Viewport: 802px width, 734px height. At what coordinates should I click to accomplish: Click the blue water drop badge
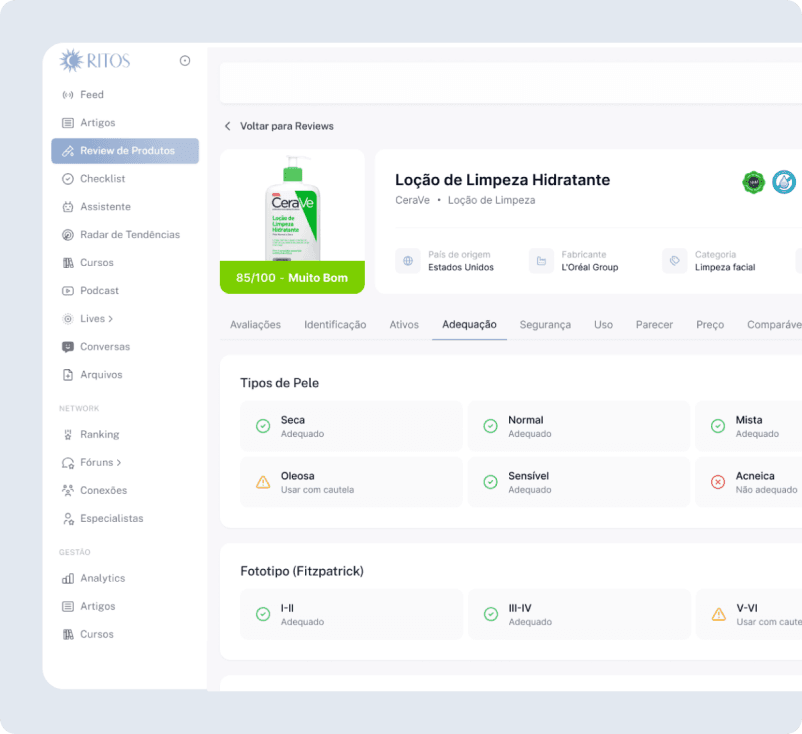(784, 182)
